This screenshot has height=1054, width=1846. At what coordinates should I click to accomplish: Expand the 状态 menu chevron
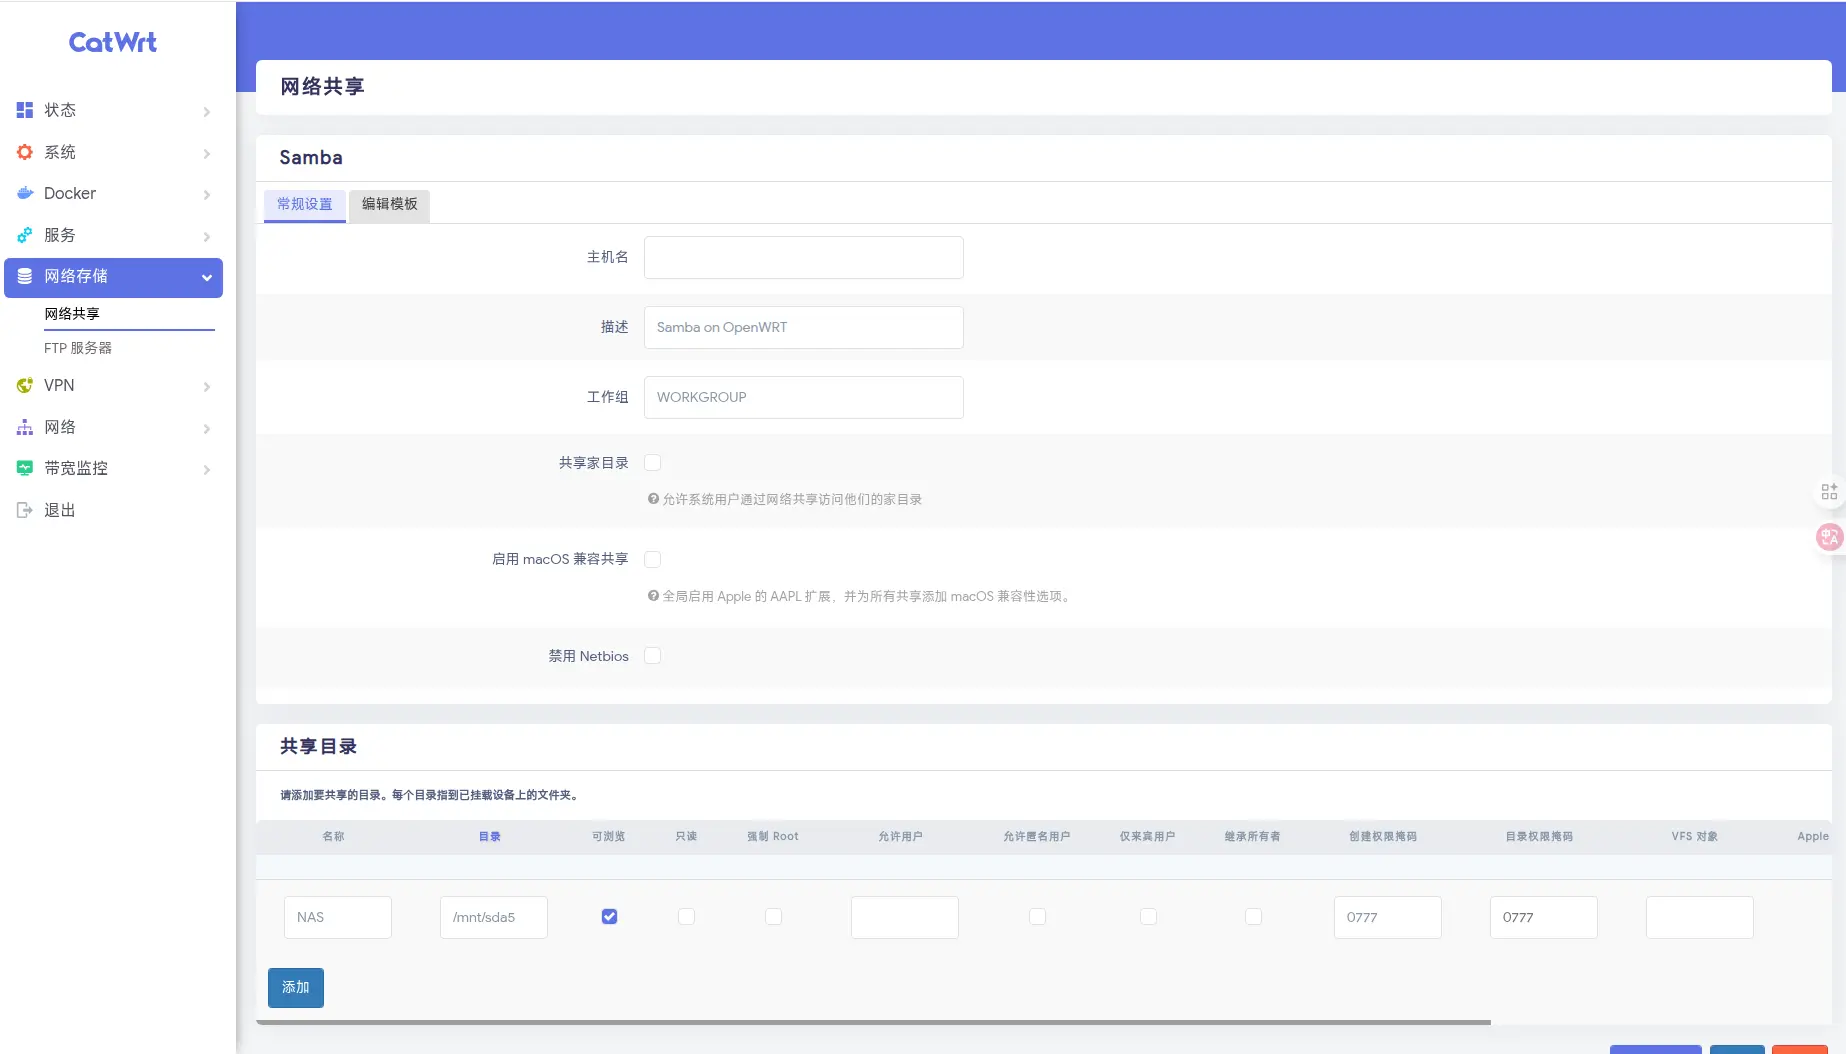coord(207,111)
